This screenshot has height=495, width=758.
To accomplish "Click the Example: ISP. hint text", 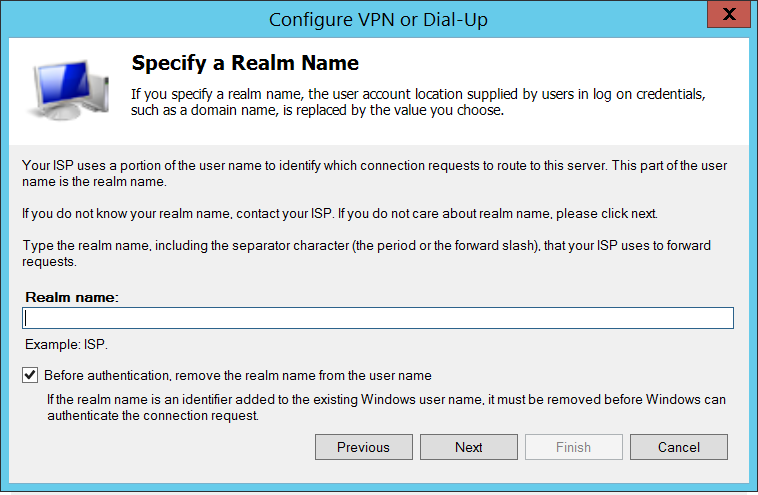I will 67,345.
